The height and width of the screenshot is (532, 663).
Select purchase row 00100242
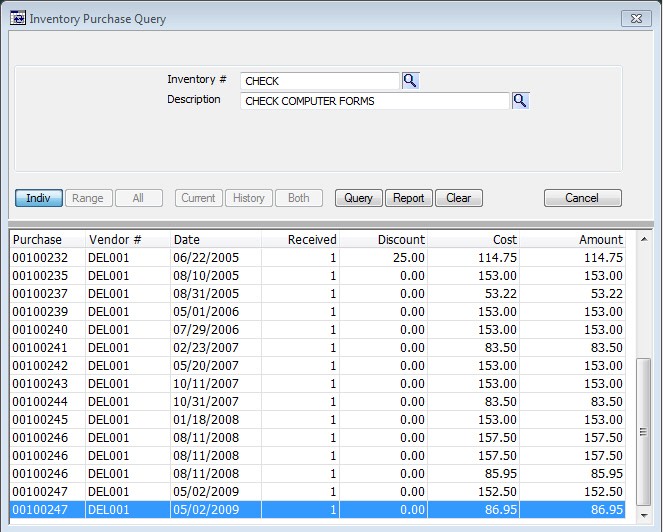point(317,365)
